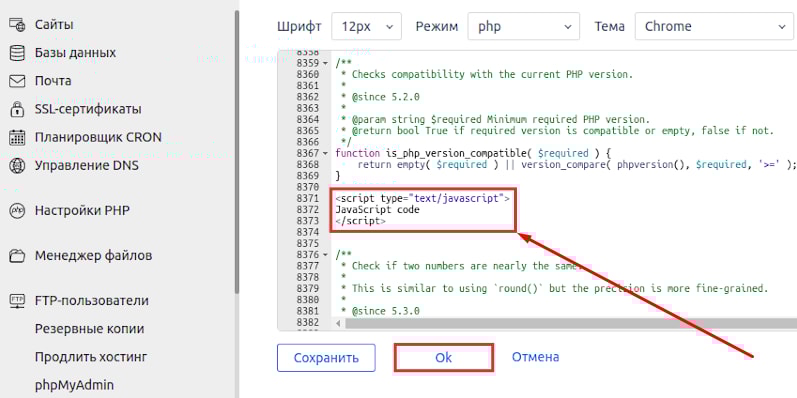The width and height of the screenshot is (797, 398).
Task: Click the Отмена link
Action: pos(535,357)
